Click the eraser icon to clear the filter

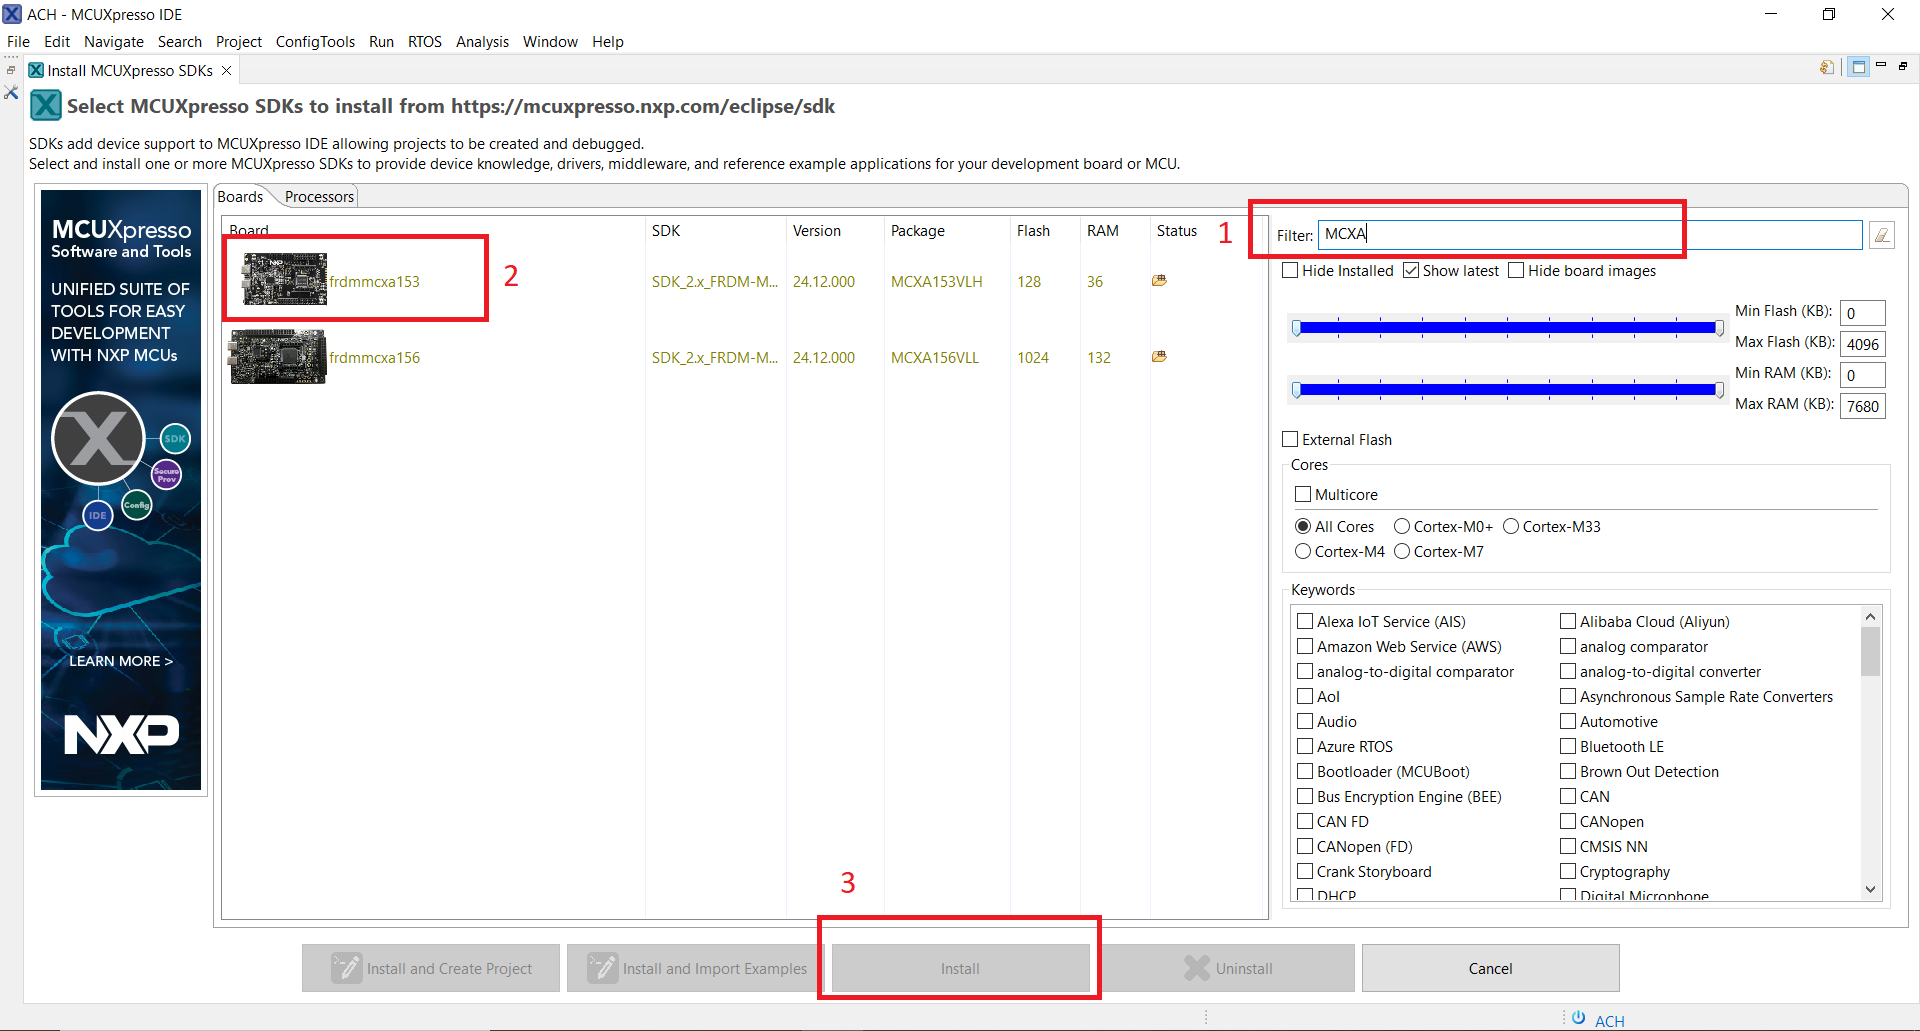1881,235
